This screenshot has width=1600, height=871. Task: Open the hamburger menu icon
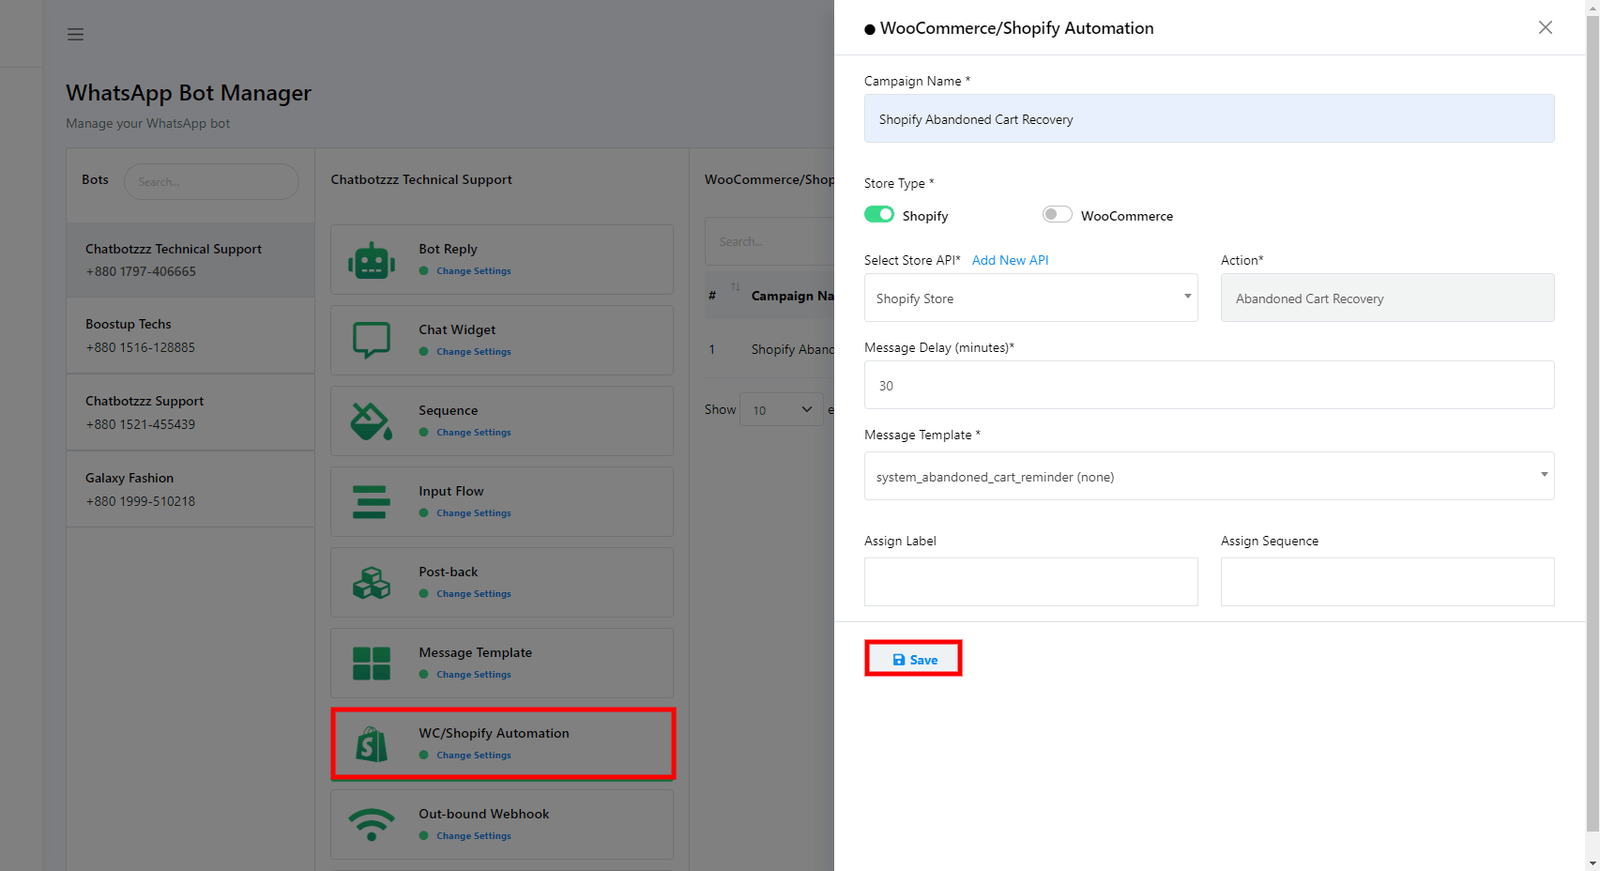(x=75, y=34)
